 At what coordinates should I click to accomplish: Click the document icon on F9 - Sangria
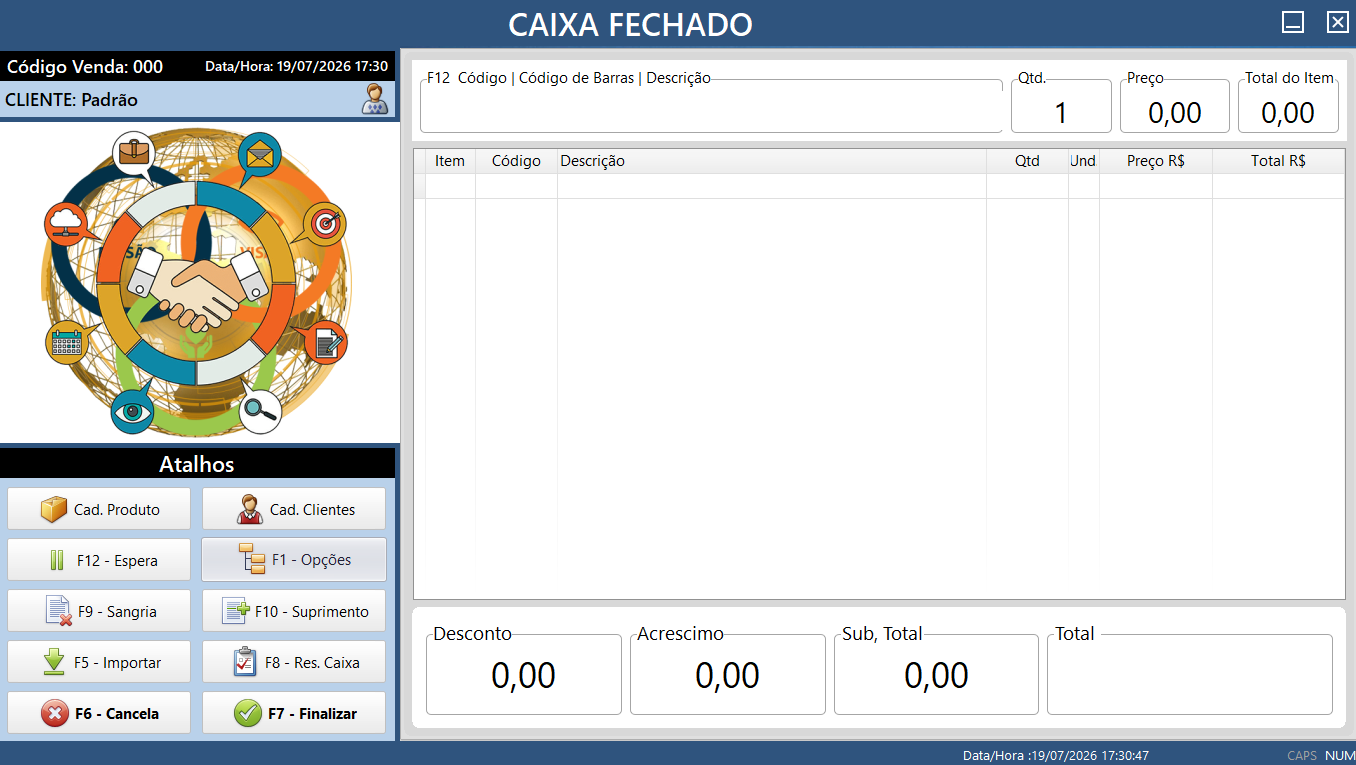click(x=59, y=611)
